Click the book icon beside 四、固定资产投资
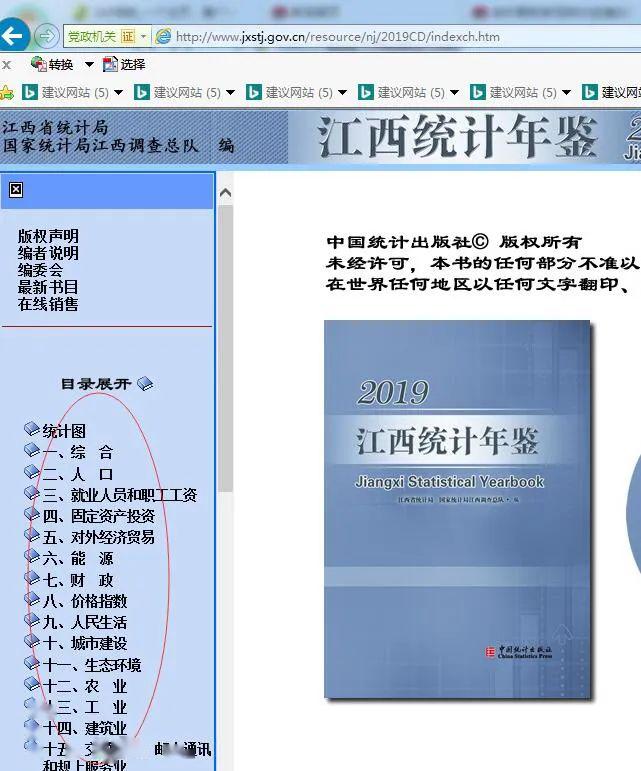This screenshot has height=771, width=641. 32,514
